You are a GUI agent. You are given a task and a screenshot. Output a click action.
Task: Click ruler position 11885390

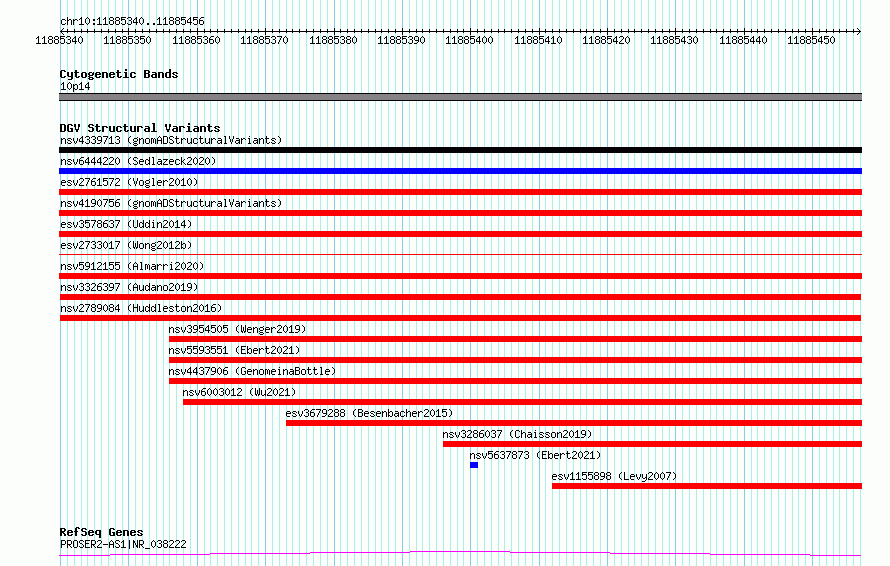[x=401, y=40]
